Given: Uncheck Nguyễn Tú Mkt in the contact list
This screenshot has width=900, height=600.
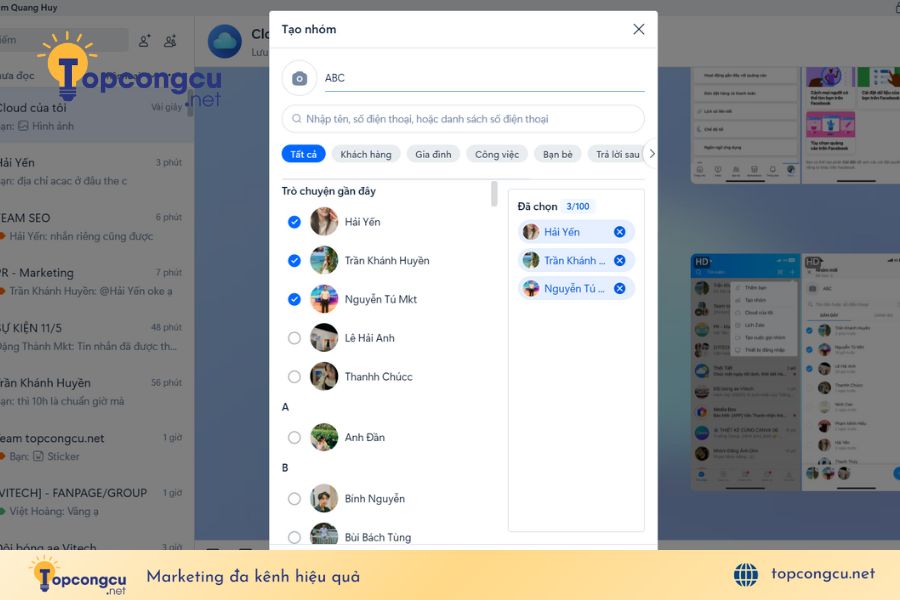Looking at the screenshot, I should point(294,299).
